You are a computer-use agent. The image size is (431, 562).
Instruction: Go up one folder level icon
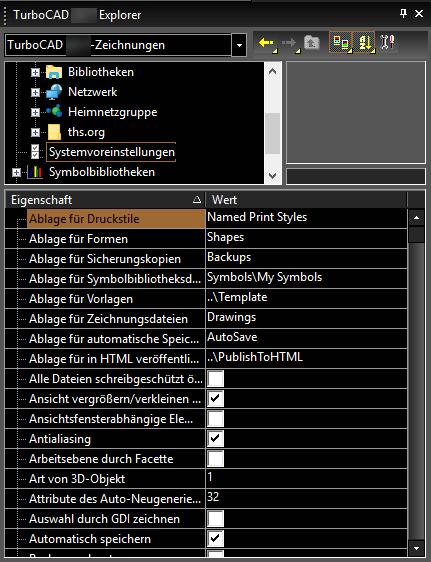pyautogui.click(x=312, y=43)
